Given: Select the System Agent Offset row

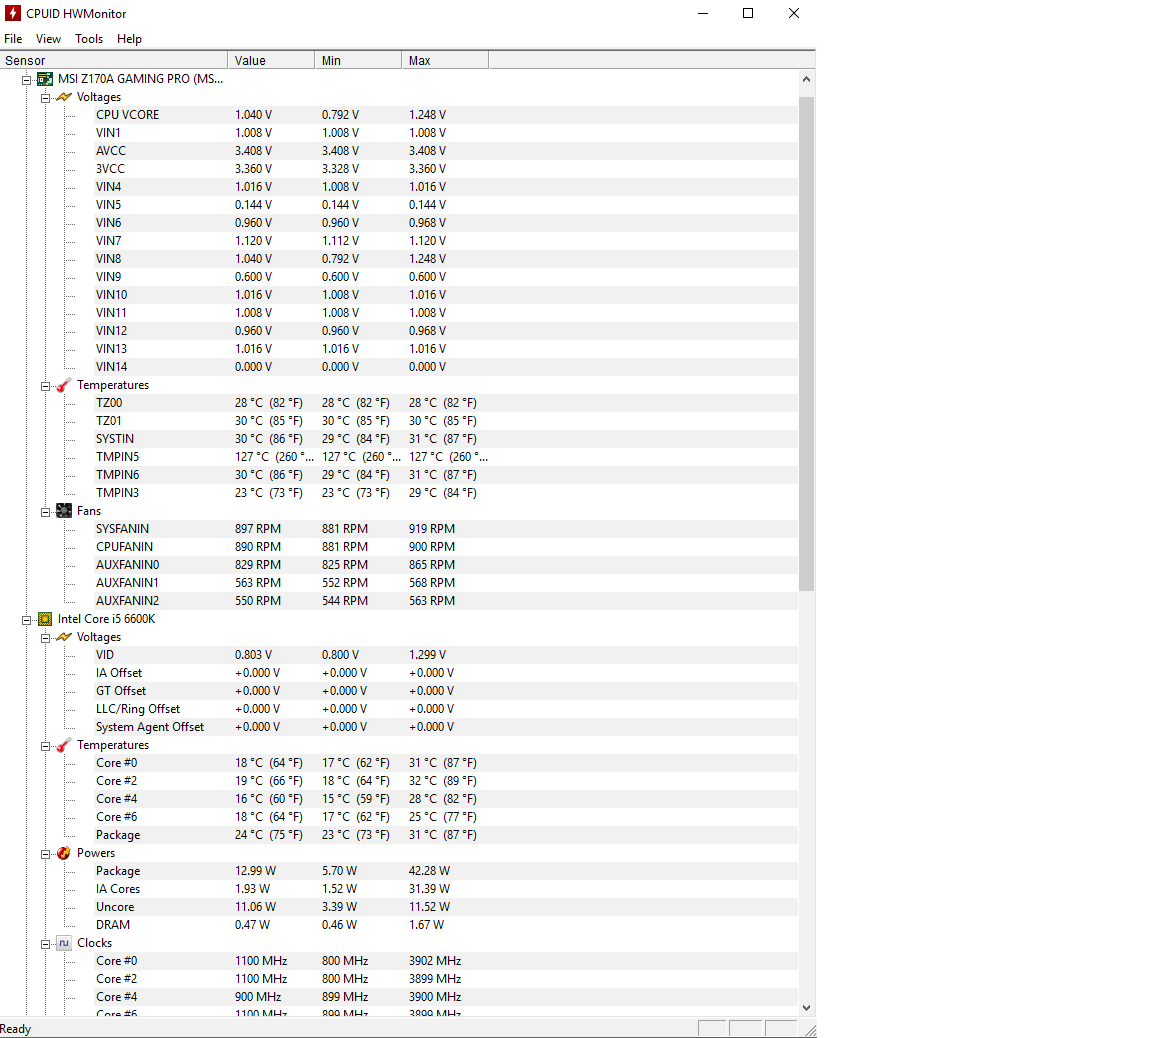Looking at the screenshot, I should (x=446, y=727).
